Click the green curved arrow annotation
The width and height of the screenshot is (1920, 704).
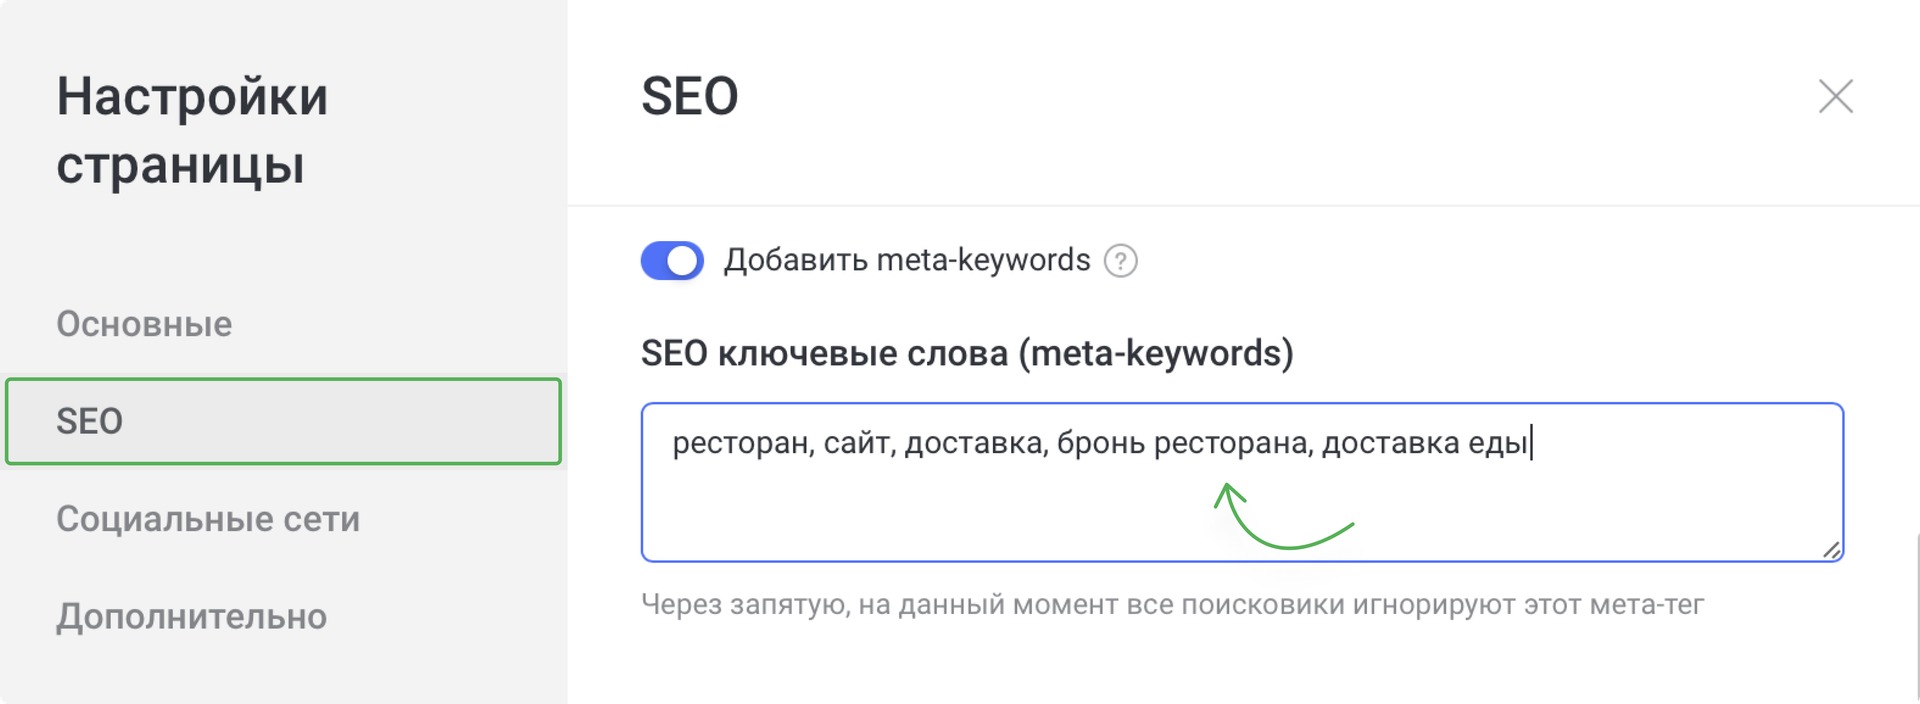tap(1280, 520)
